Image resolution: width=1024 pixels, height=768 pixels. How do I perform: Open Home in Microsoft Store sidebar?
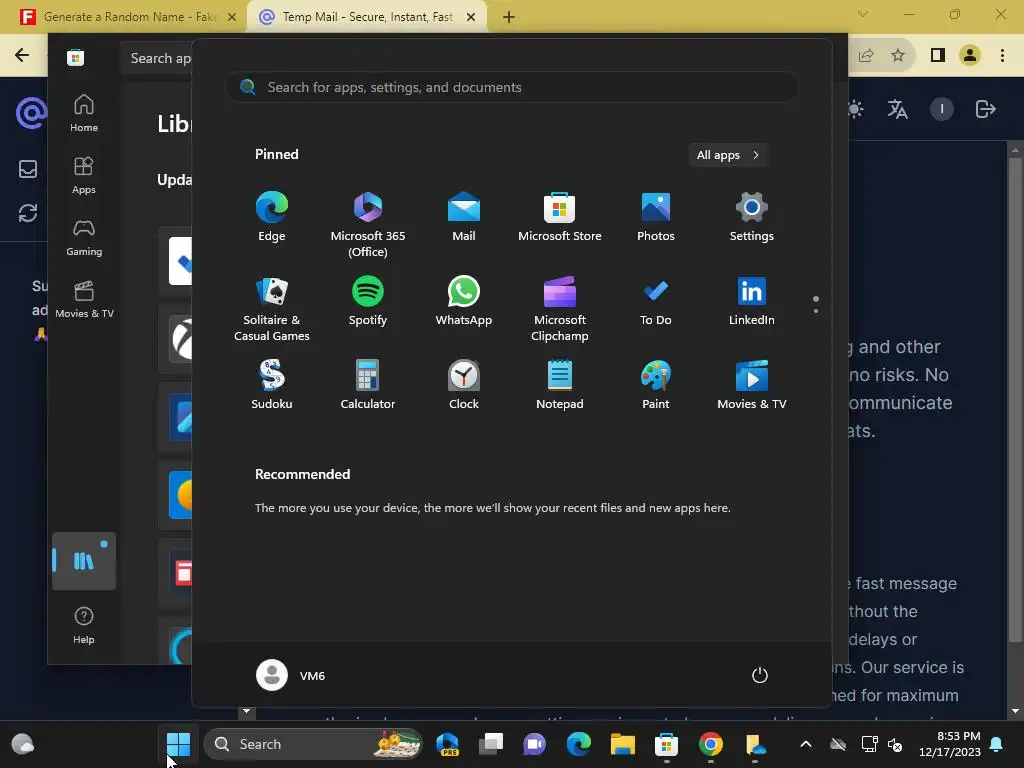(84, 114)
